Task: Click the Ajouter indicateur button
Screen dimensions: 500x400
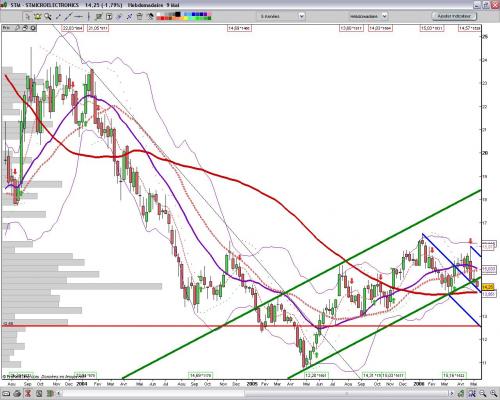Action: click(454, 16)
